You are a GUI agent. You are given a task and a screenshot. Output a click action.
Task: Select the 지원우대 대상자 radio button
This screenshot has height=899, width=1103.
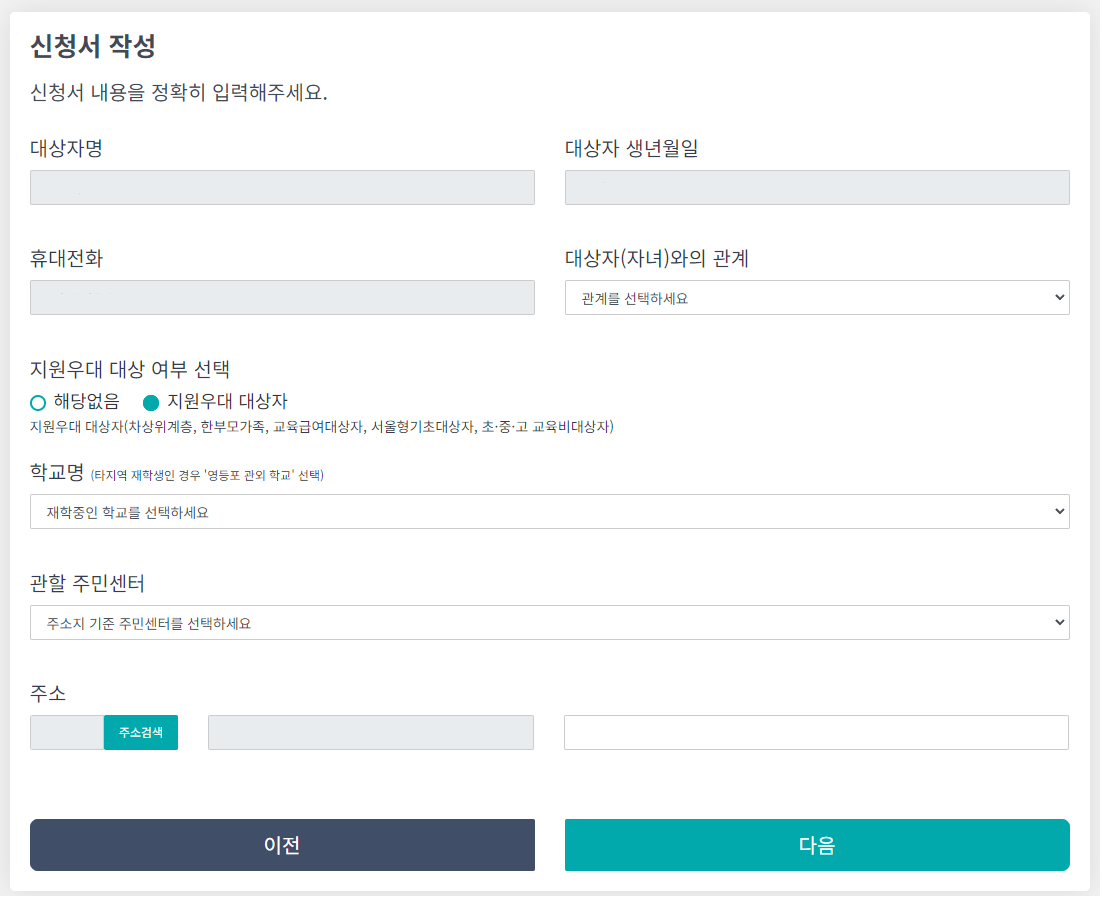(151, 403)
